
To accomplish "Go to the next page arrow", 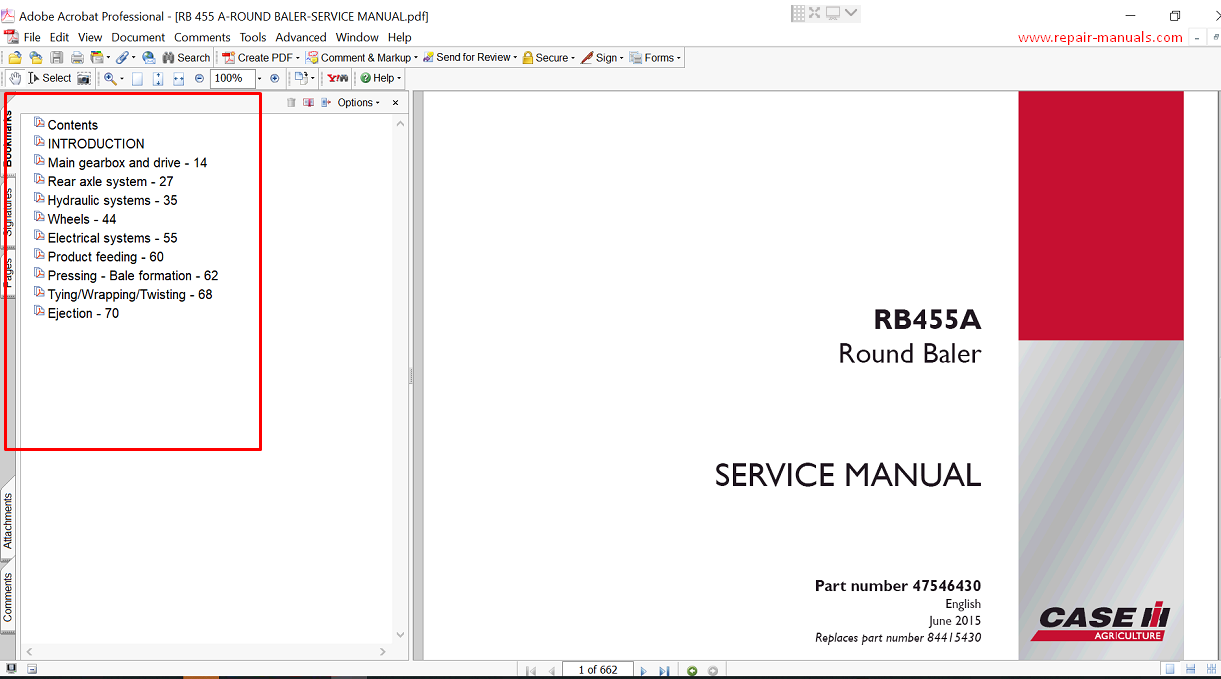I will coord(643,670).
